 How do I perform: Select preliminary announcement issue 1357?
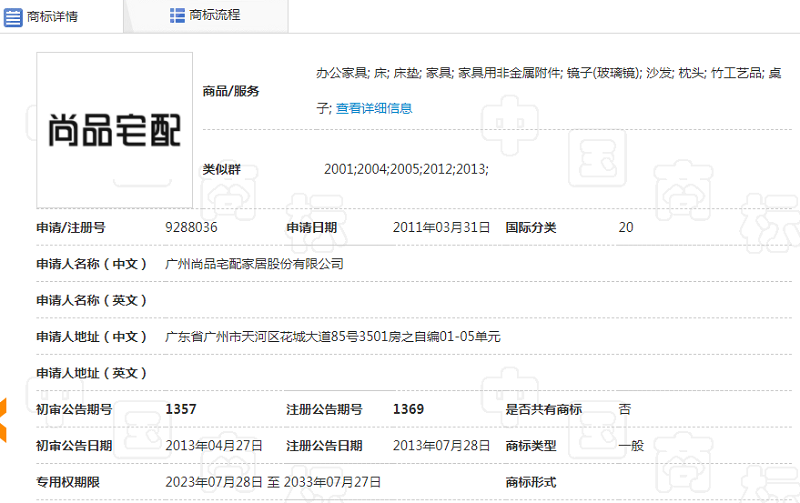click(181, 409)
